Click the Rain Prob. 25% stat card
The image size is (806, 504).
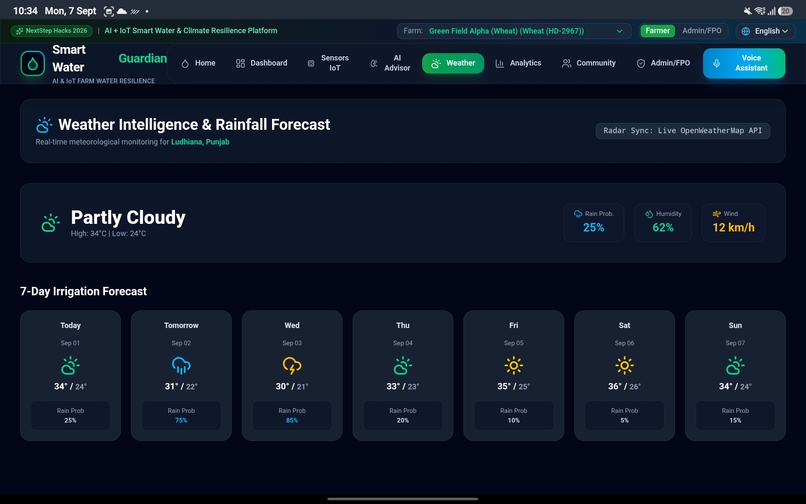(x=593, y=223)
